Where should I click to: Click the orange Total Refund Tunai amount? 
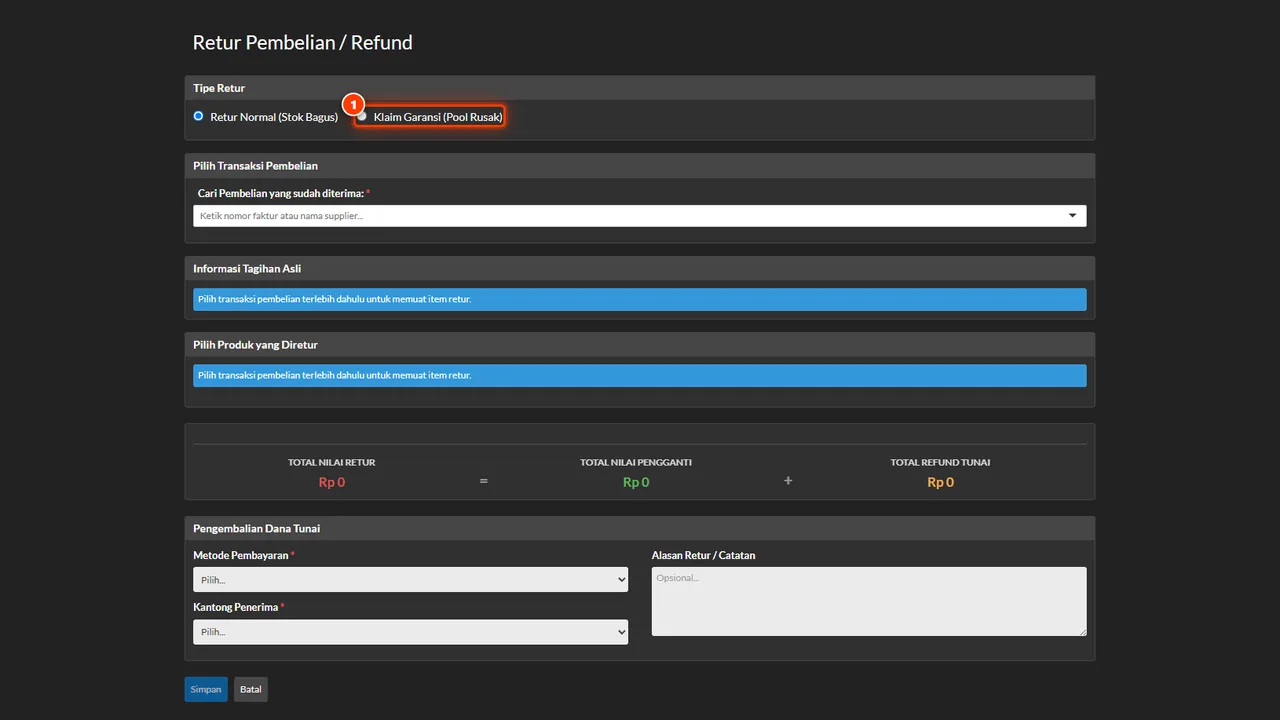pyautogui.click(x=941, y=482)
